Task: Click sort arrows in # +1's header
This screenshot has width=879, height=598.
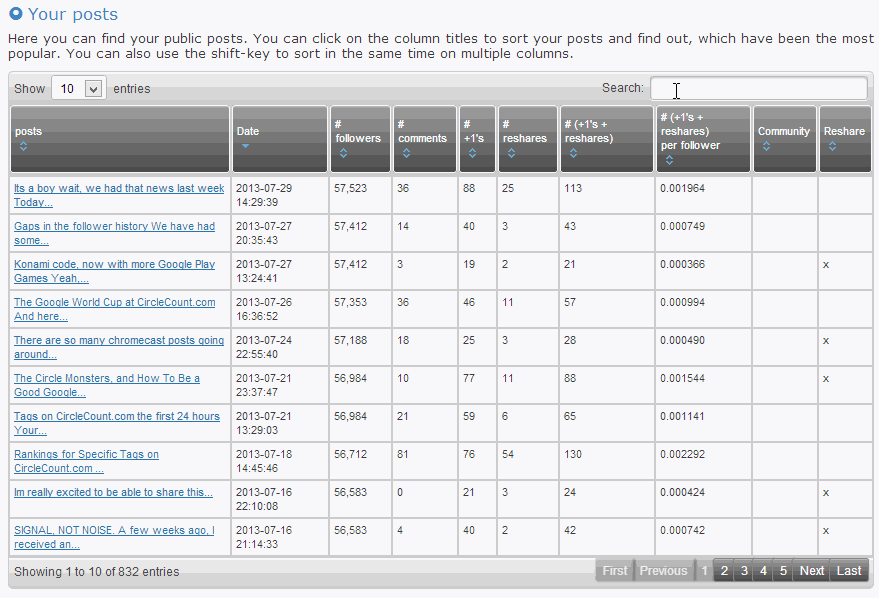Action: point(472,153)
